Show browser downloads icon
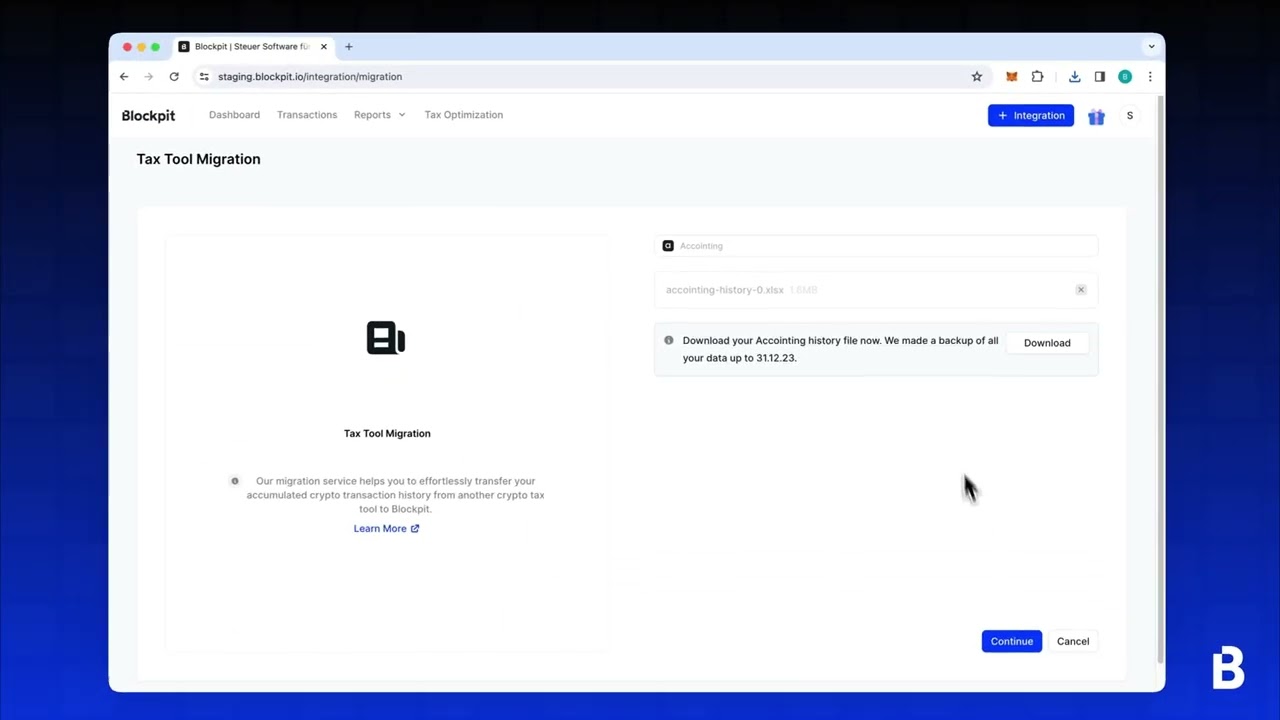Viewport: 1280px width, 720px height. 1074,76
